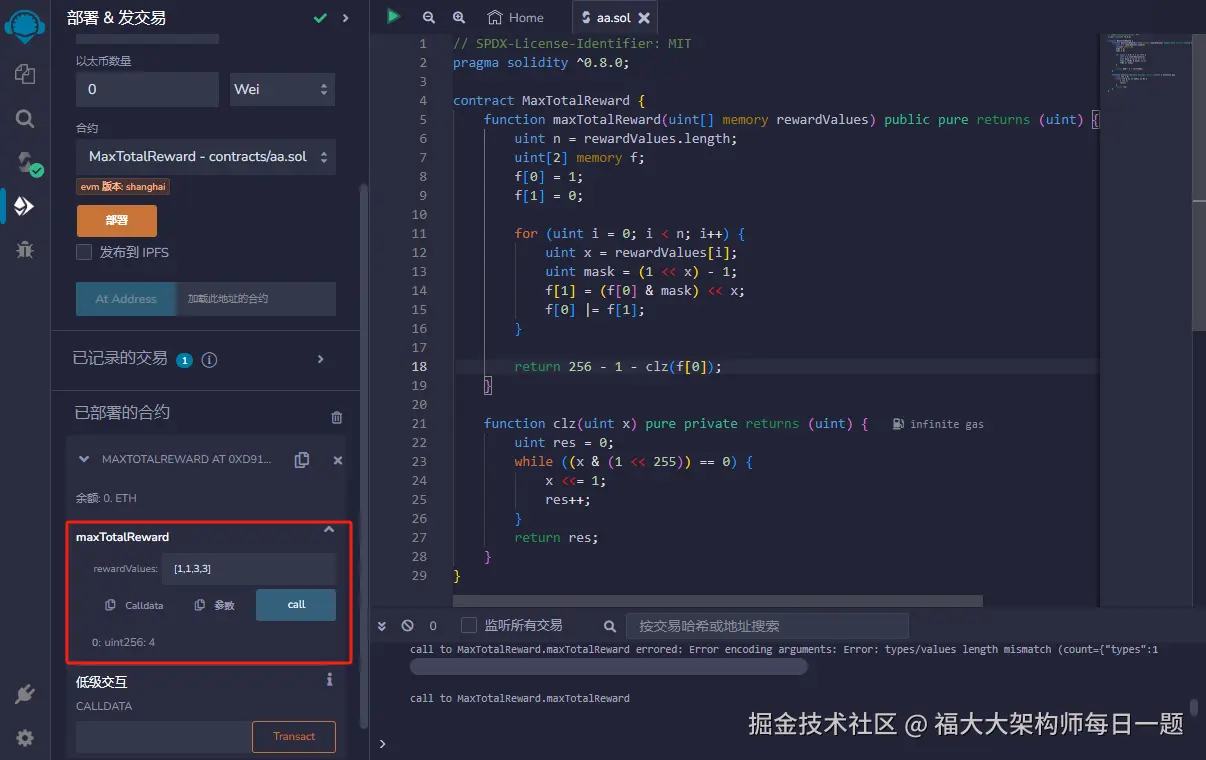Image resolution: width=1206 pixels, height=760 pixels.
Task: Switch to the Home tab
Action: pos(516,18)
